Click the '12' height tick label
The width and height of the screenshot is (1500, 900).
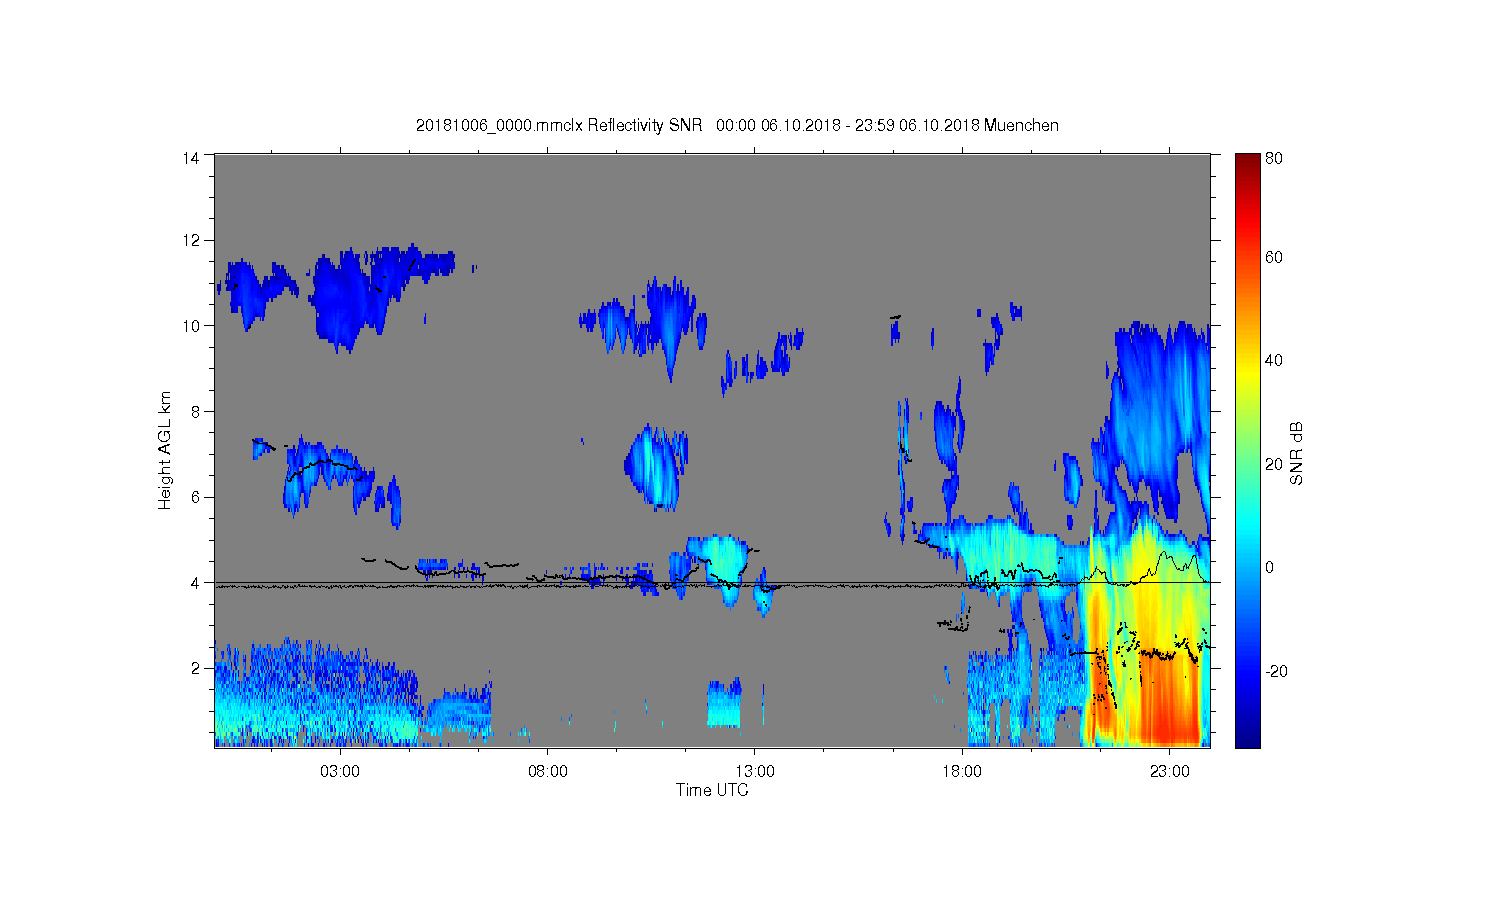click(x=192, y=240)
